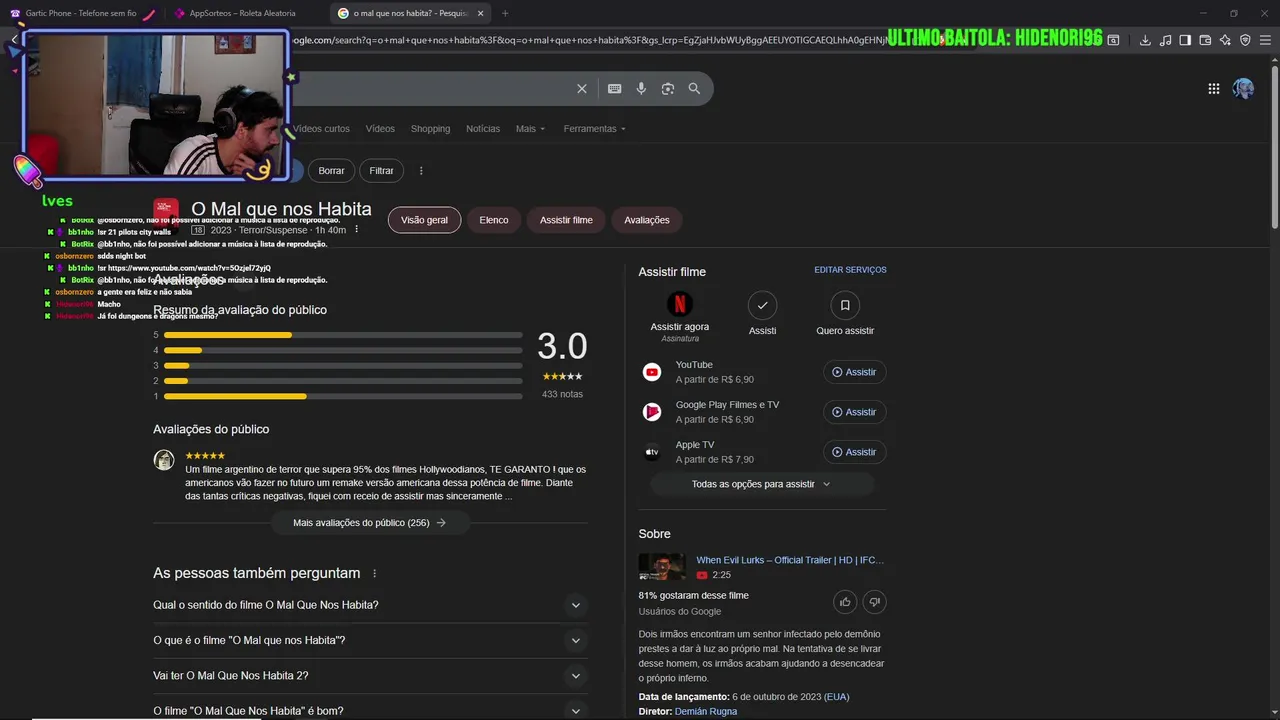Click the YouTube service logo
The image size is (1280, 720).
pos(652,372)
